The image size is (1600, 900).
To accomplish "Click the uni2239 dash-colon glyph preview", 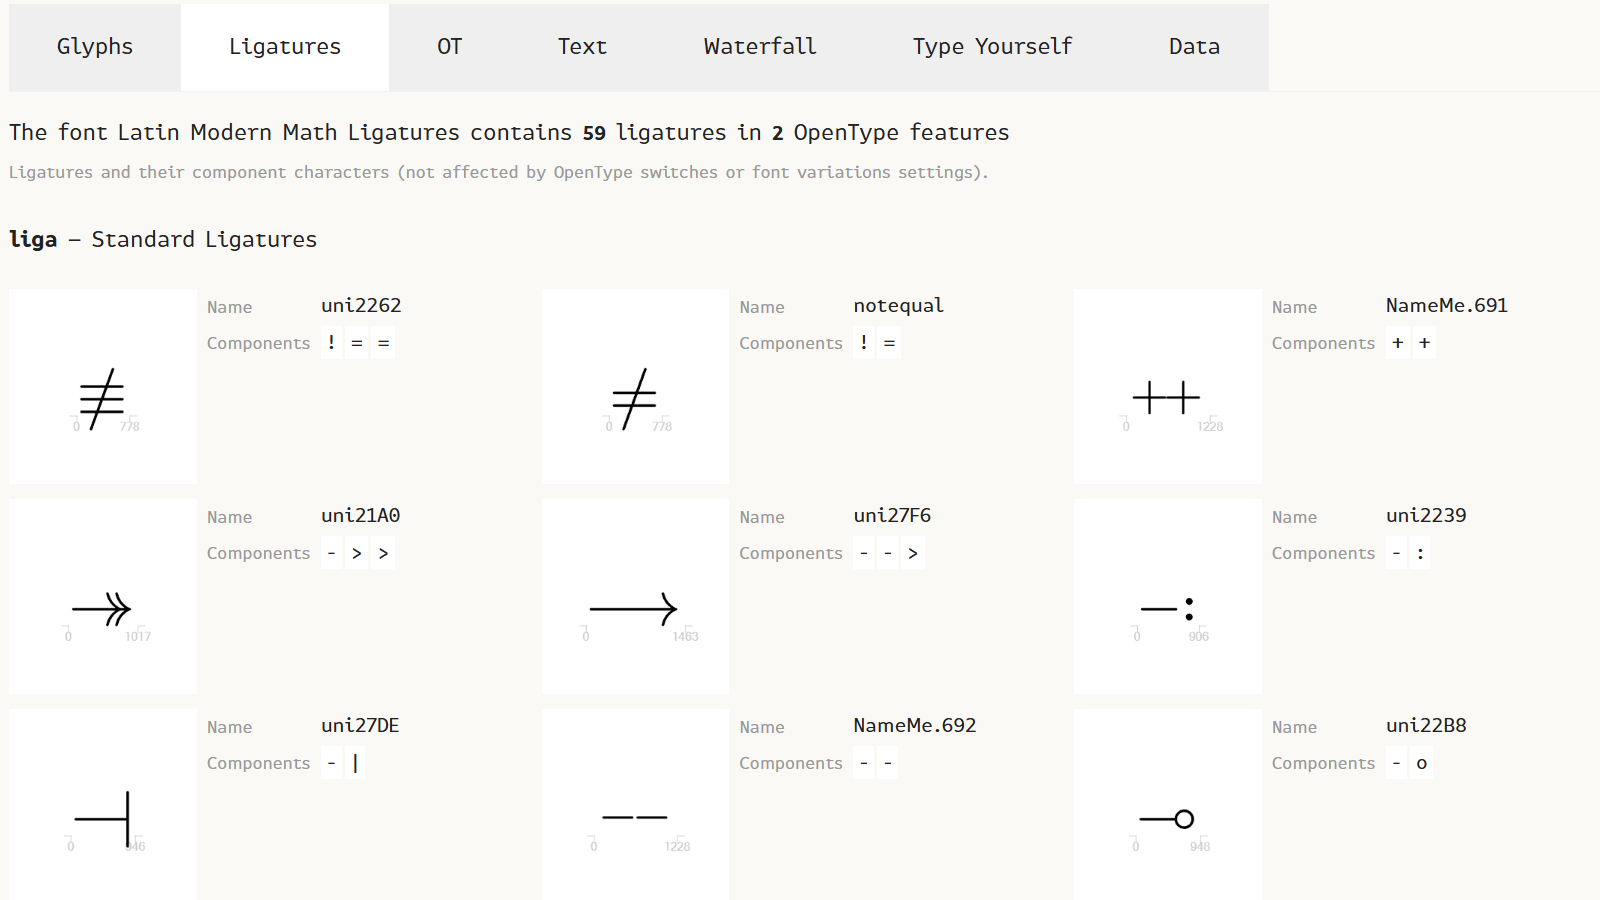I will pos(1168,597).
